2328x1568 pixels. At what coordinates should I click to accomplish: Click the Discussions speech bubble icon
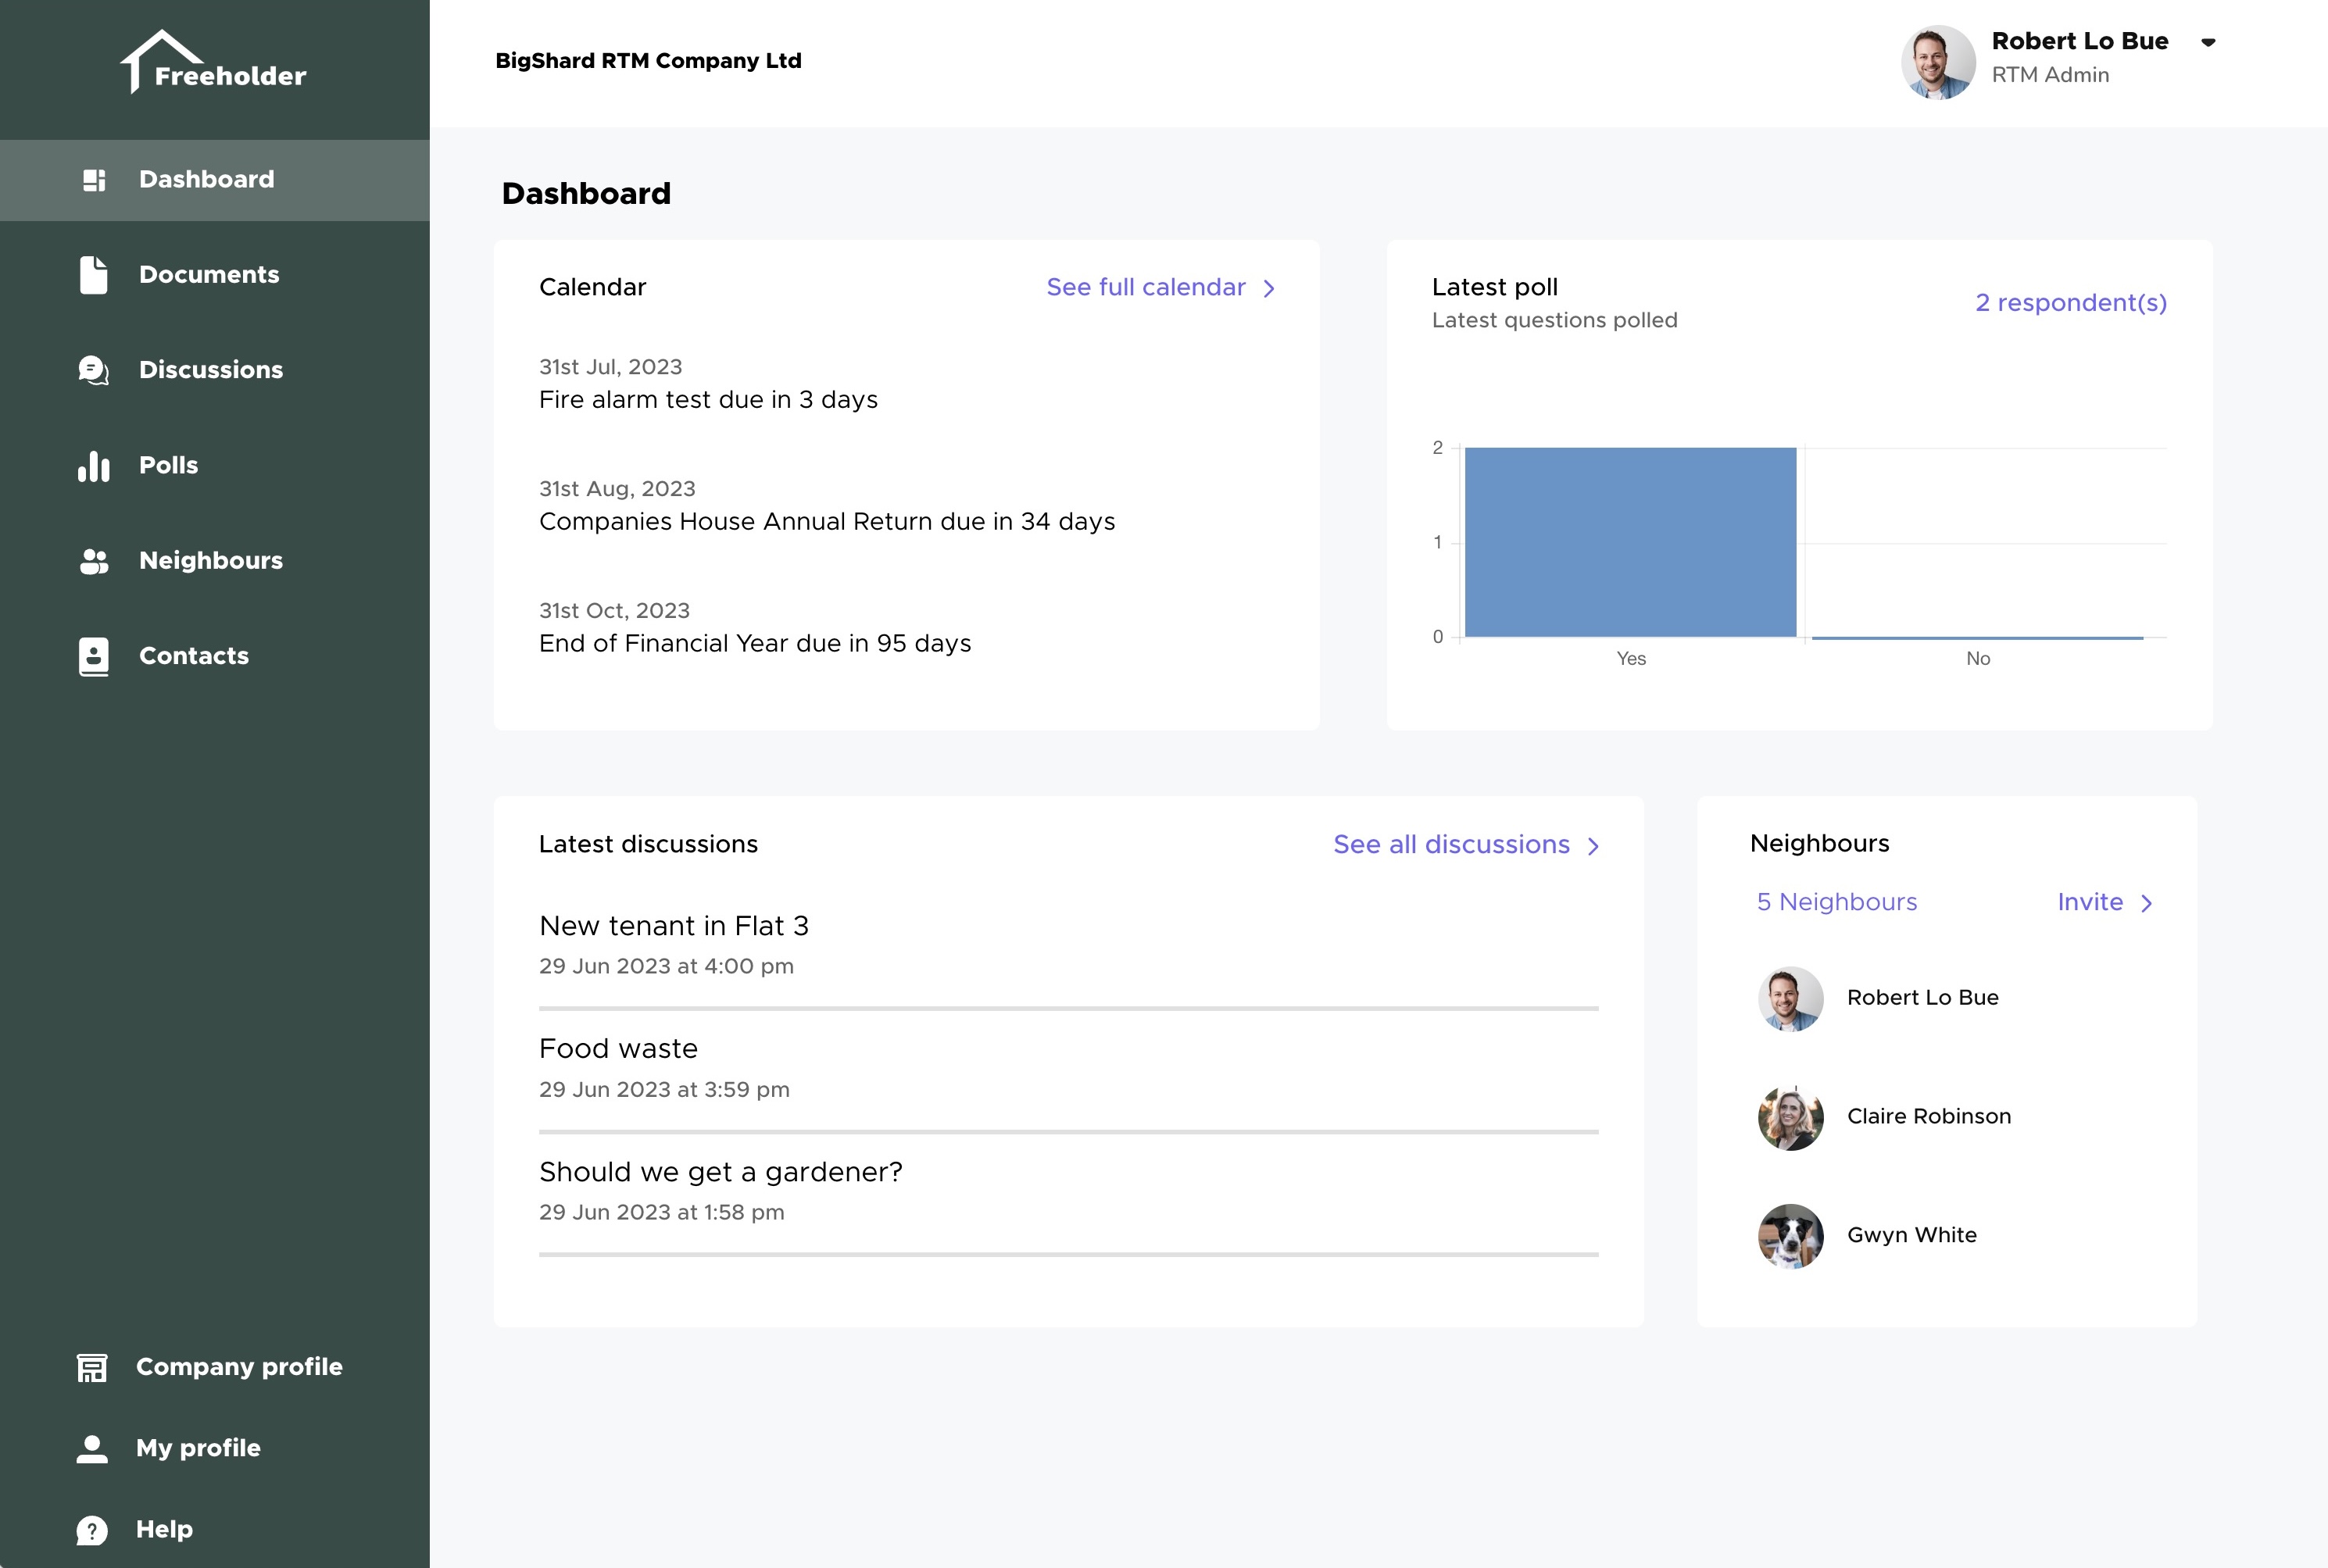coord(93,370)
